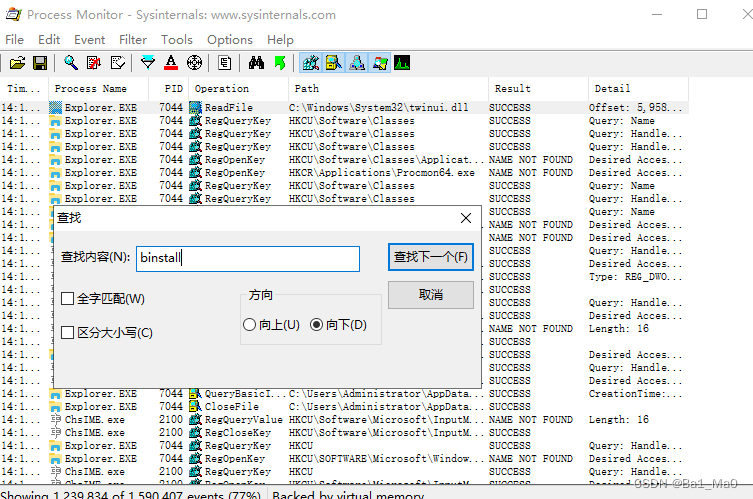Viewport: 753px width, 499px height.
Task: Open the Event menu
Action: tap(89, 39)
